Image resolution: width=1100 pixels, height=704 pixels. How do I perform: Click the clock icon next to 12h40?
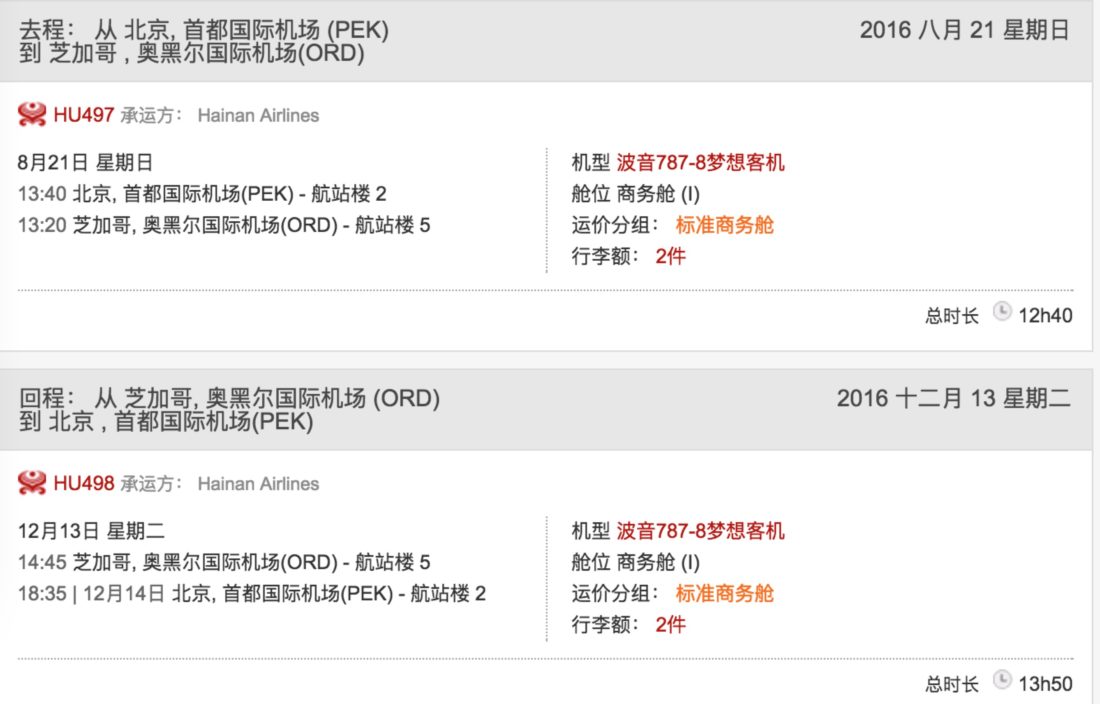click(x=1002, y=311)
